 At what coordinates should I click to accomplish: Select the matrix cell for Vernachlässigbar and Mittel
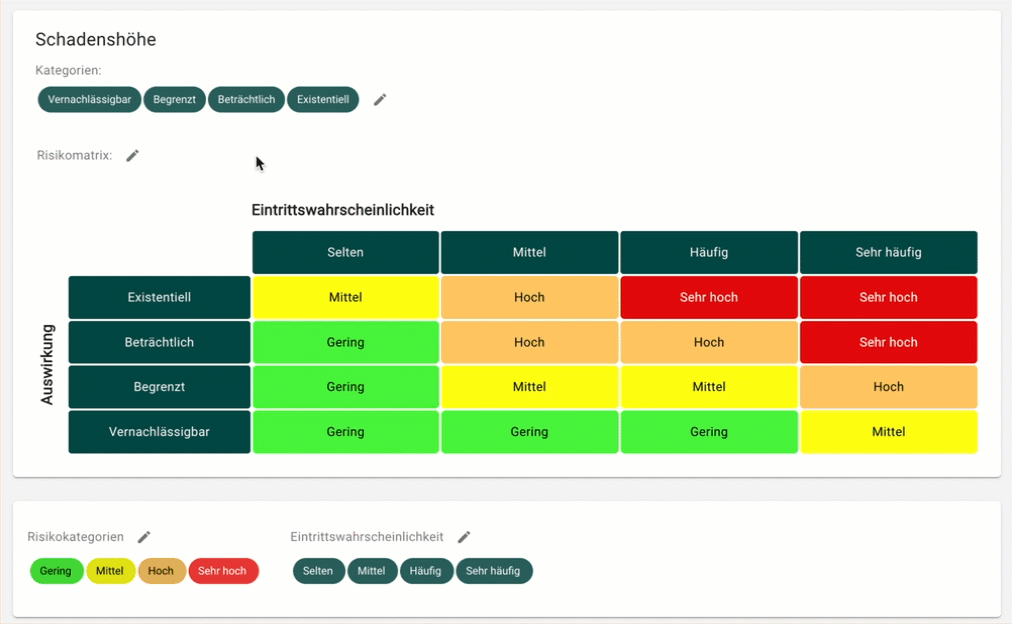pyautogui.click(x=529, y=432)
